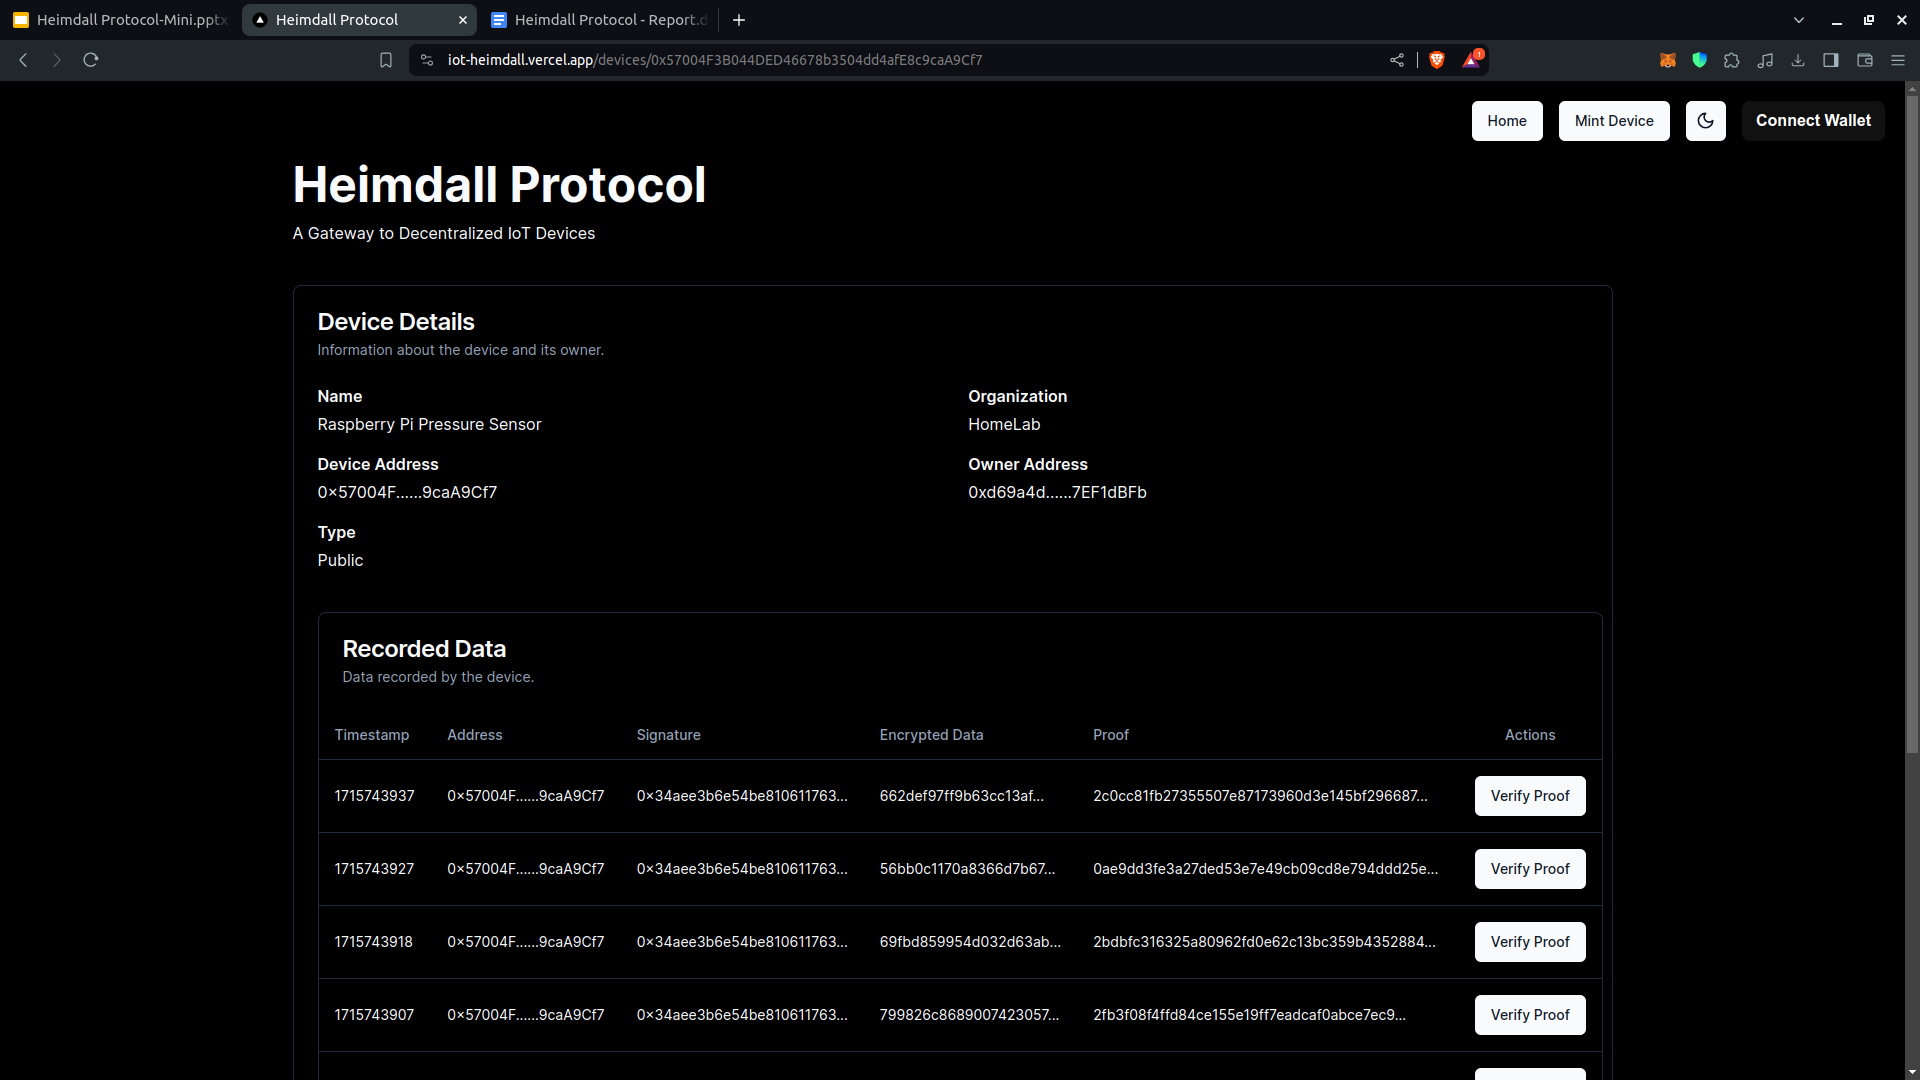
Task: Open the Brave hamburger menu
Action: 1897,60
